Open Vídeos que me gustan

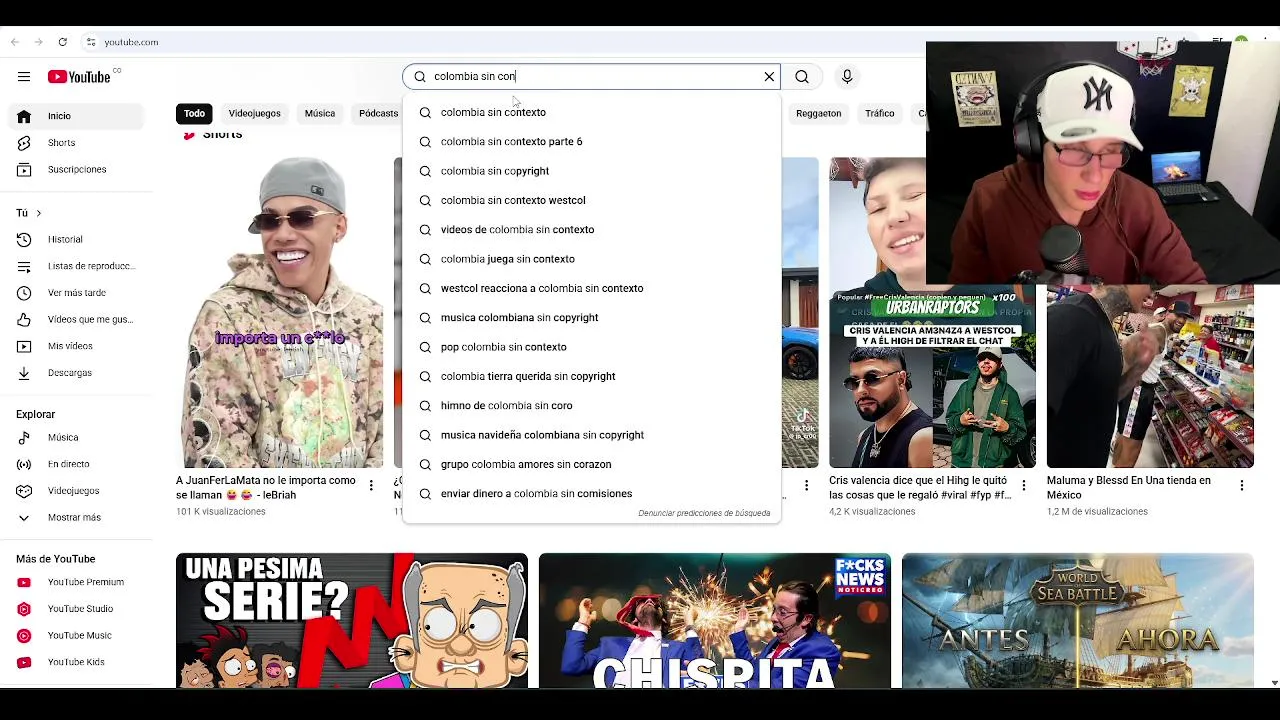point(76,320)
